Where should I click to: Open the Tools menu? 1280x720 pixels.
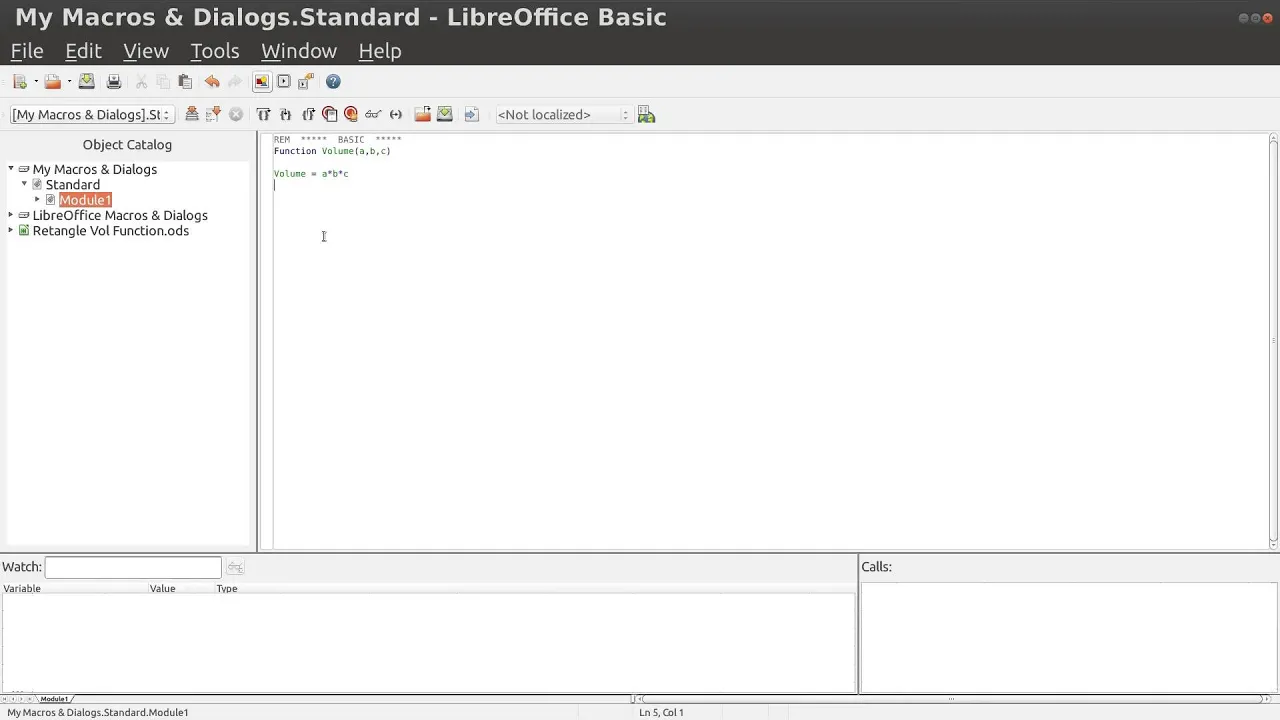[x=215, y=51]
